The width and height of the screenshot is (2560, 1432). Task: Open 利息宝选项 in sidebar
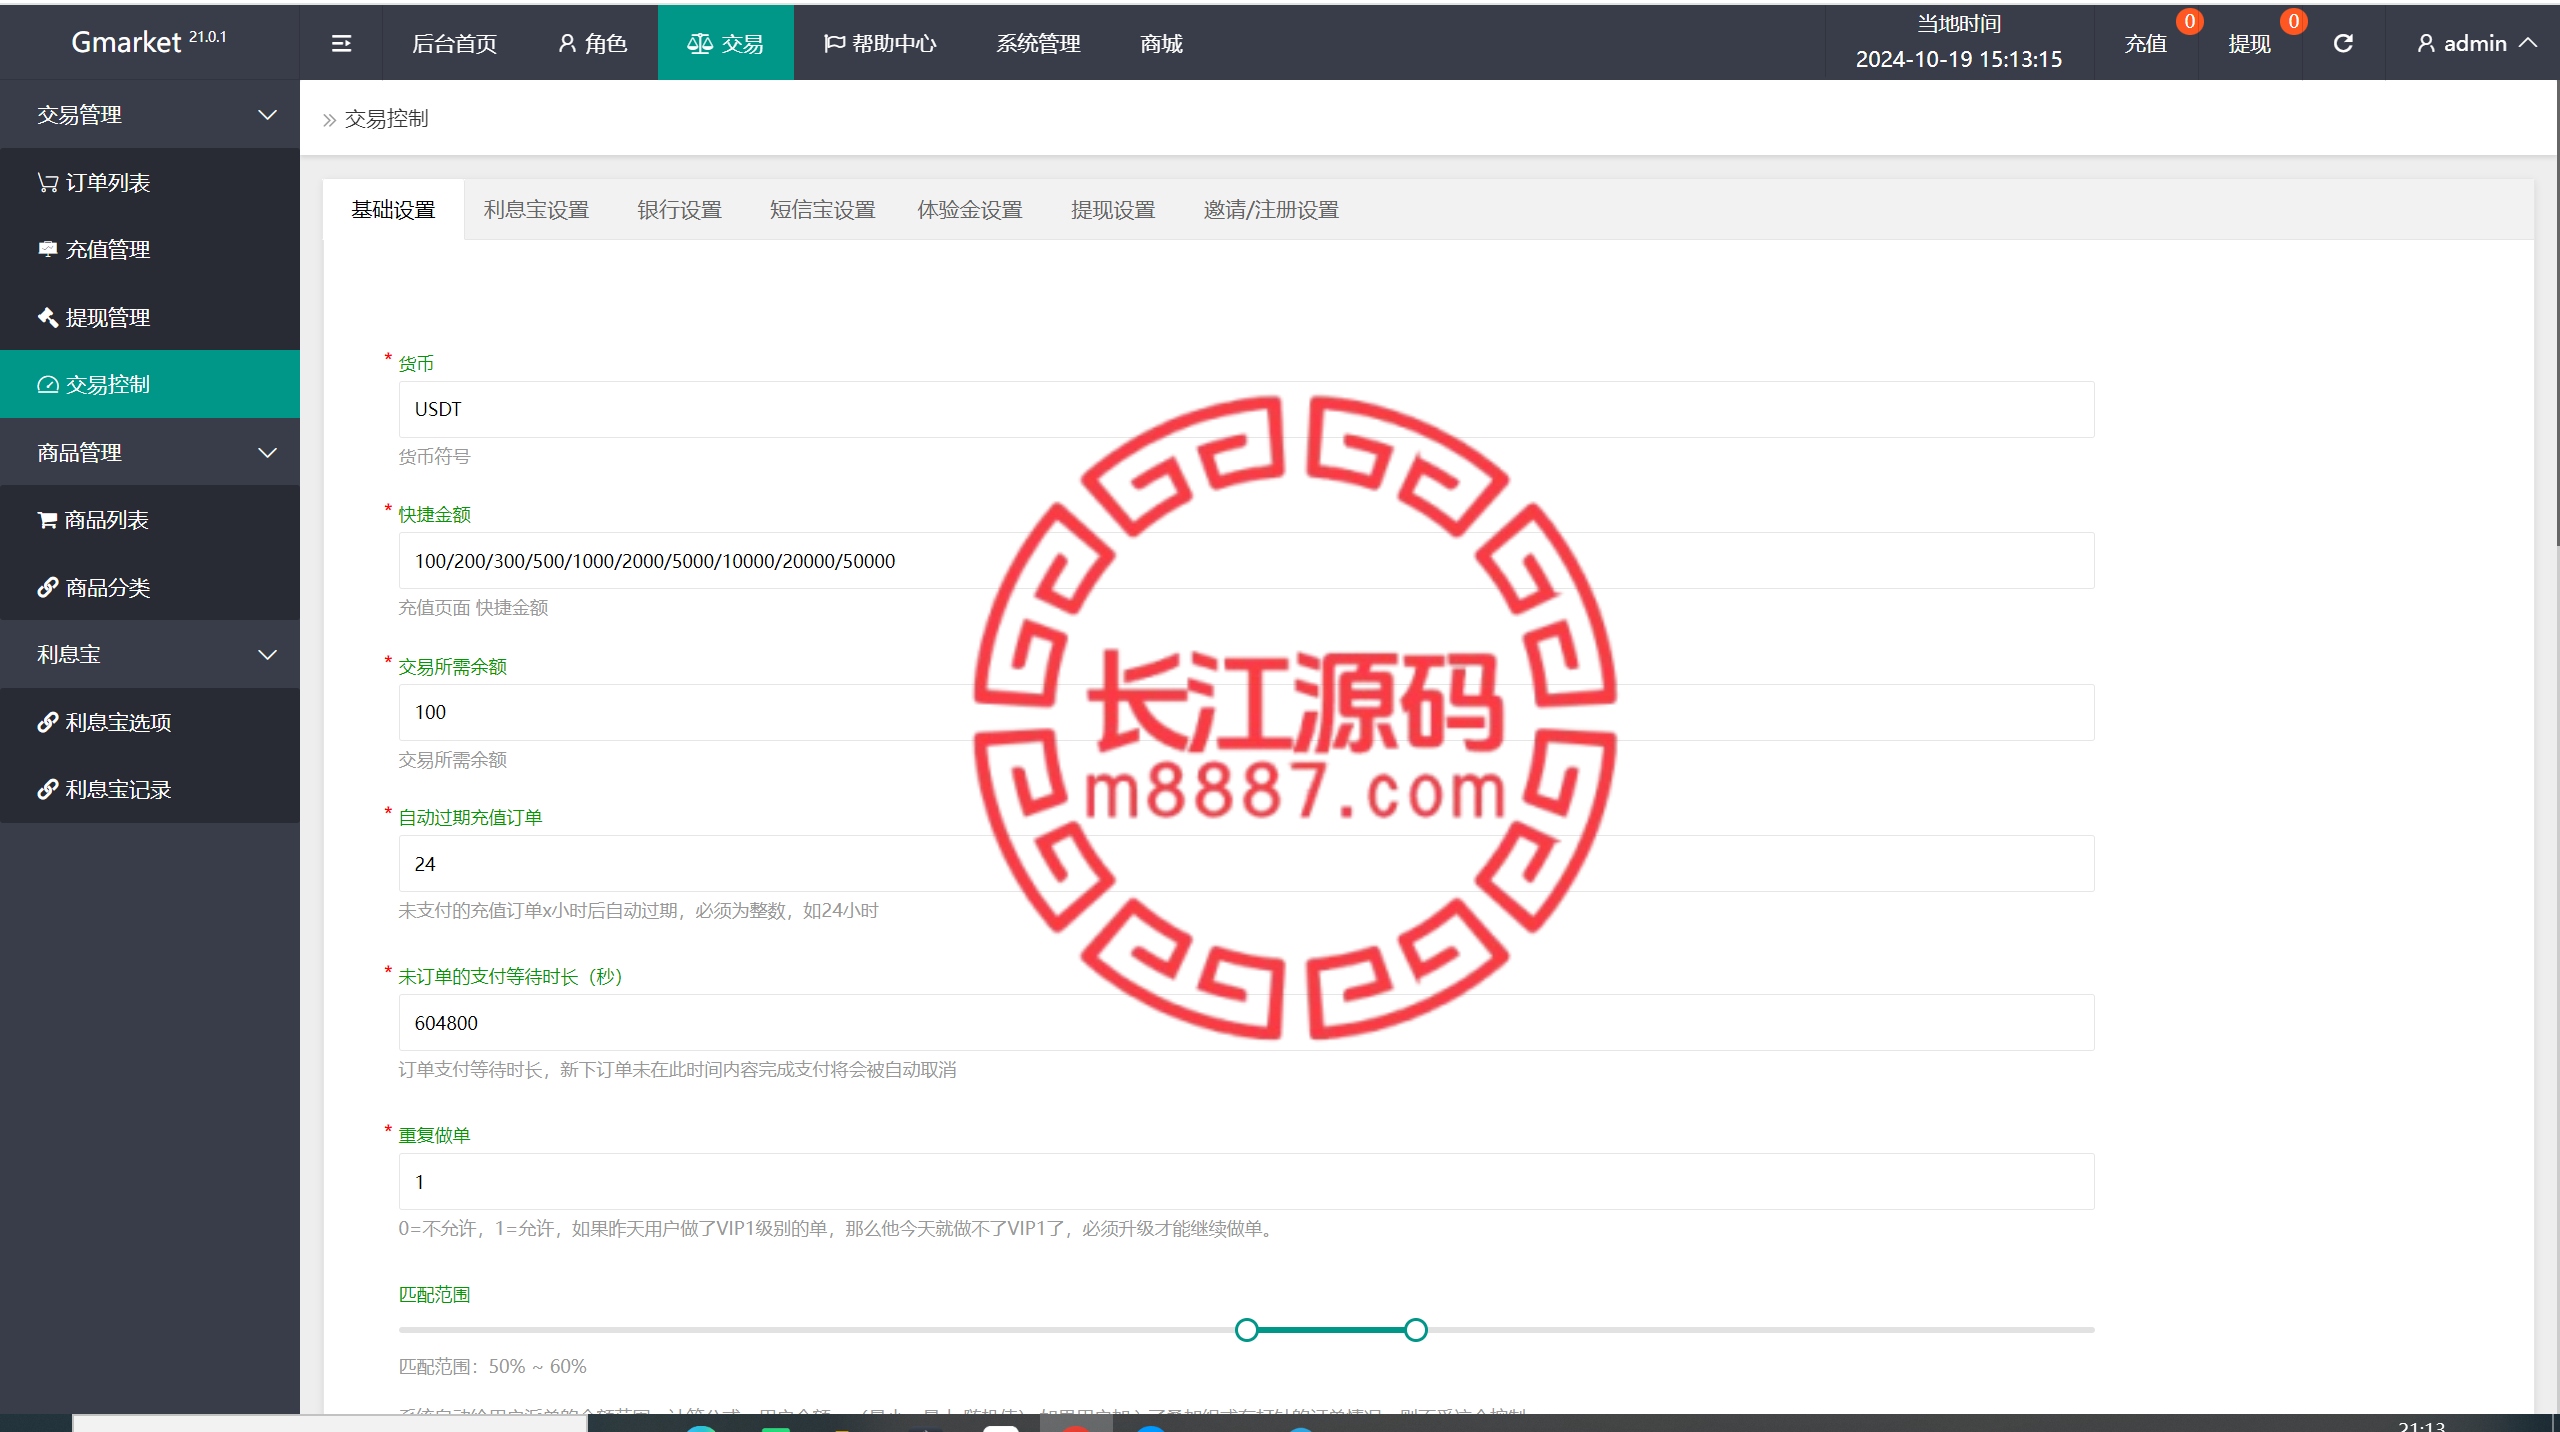coord(150,723)
